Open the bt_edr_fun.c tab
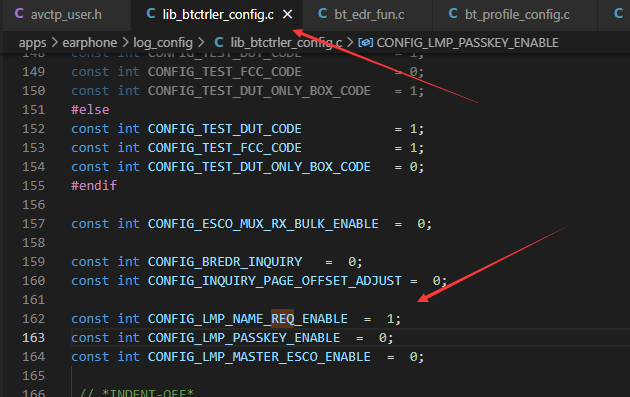The width and height of the screenshot is (630, 397). tap(368, 14)
